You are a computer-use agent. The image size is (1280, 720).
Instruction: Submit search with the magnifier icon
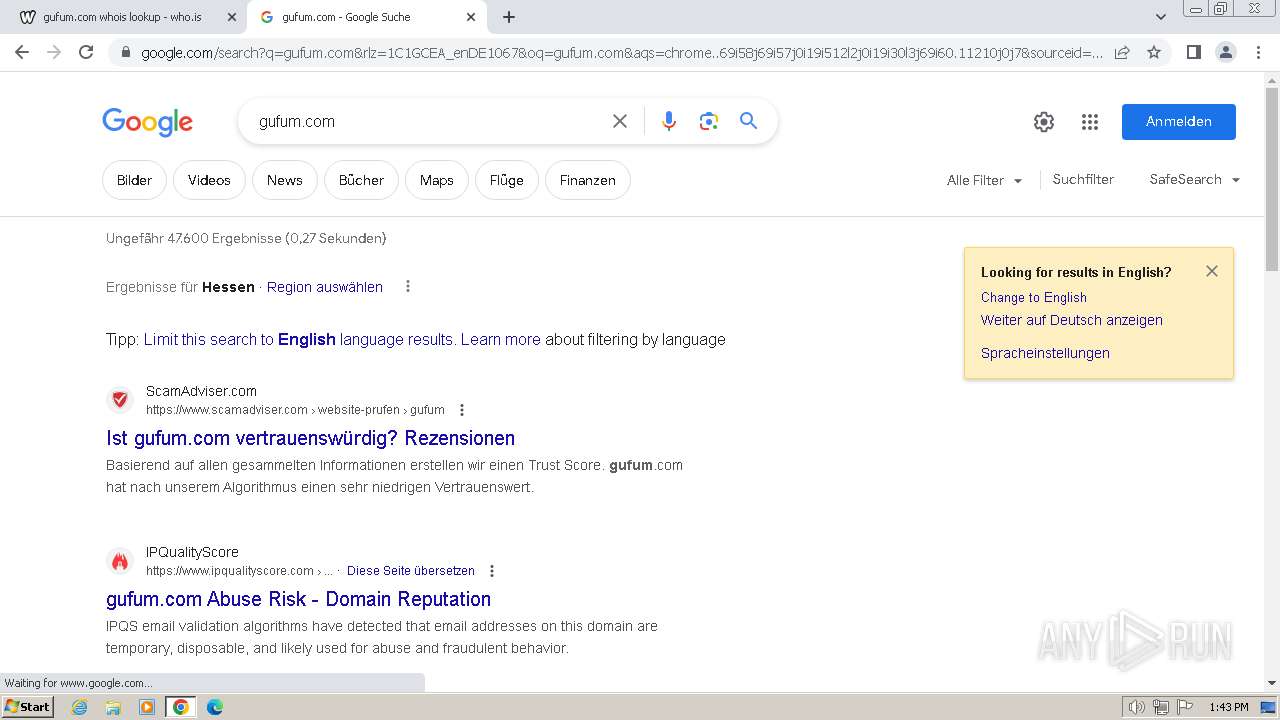tap(748, 121)
